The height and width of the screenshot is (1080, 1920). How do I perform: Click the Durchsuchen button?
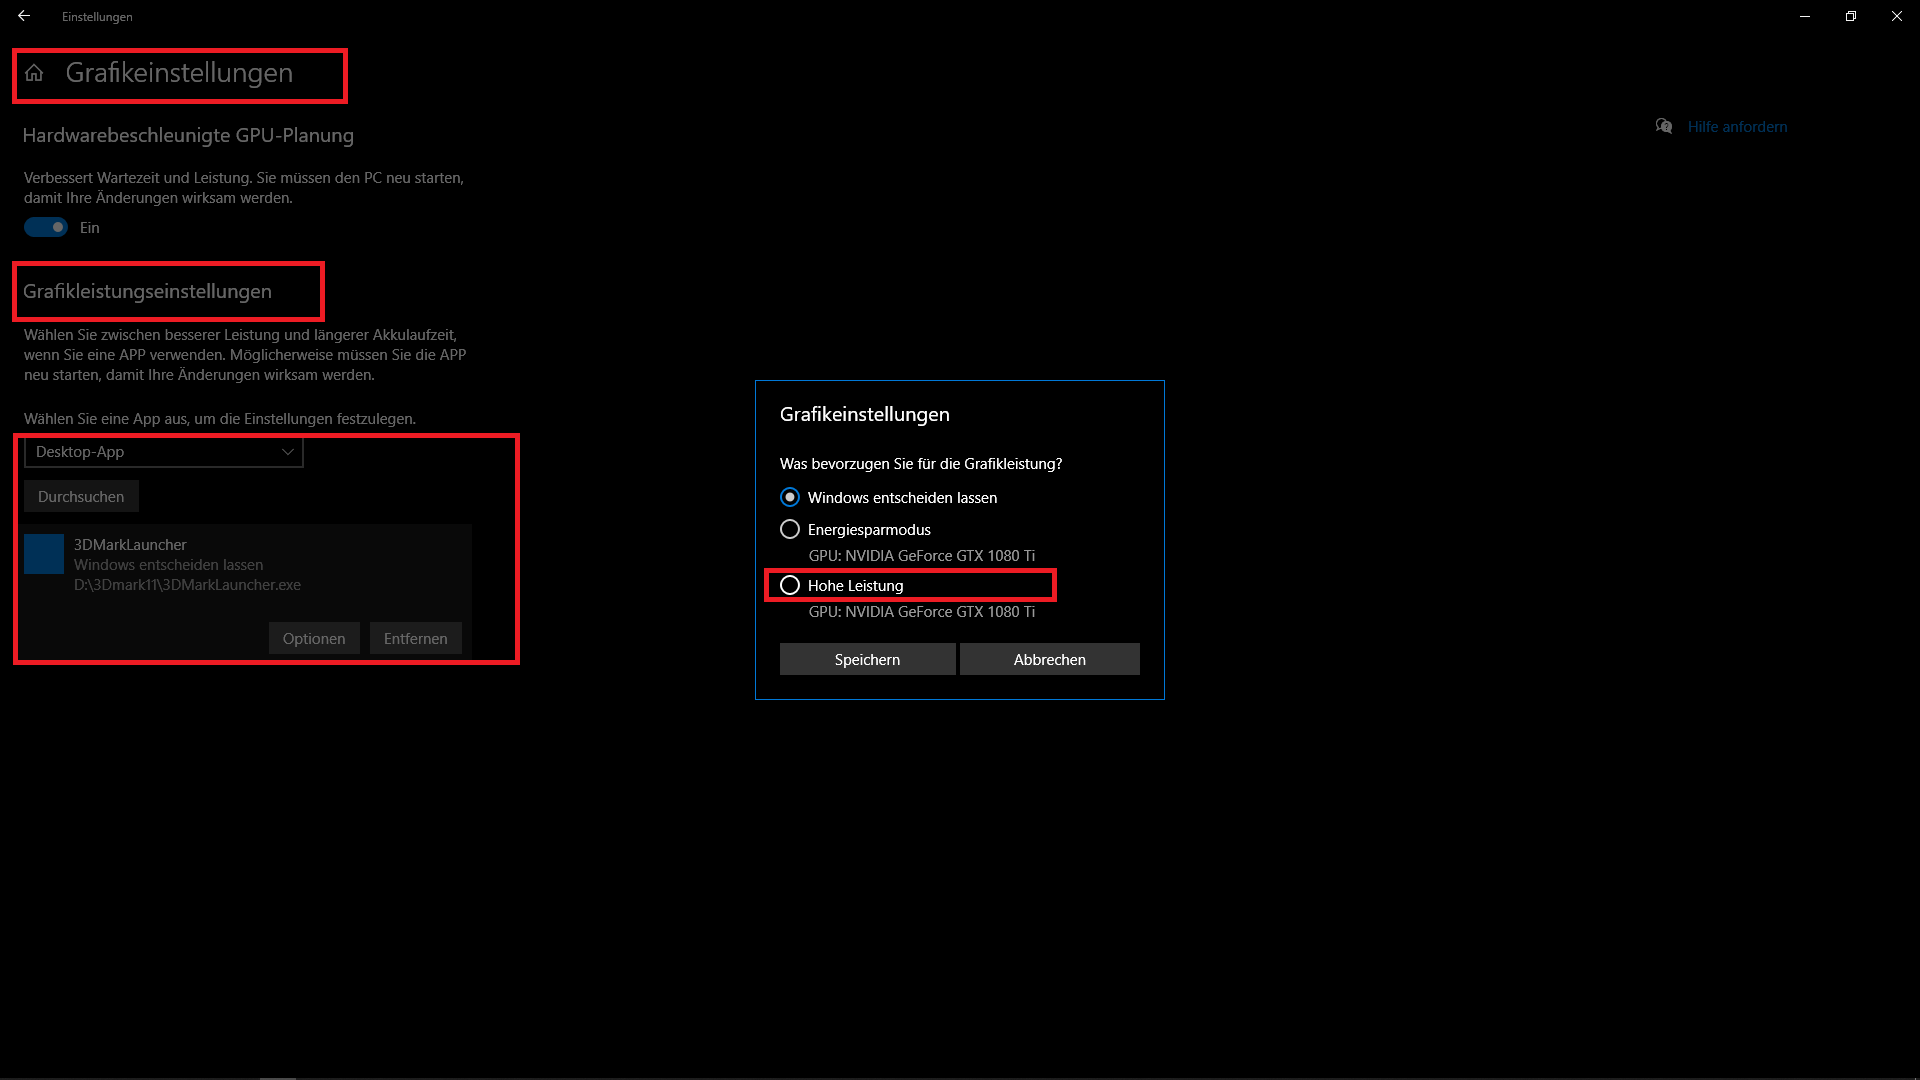coord(81,496)
